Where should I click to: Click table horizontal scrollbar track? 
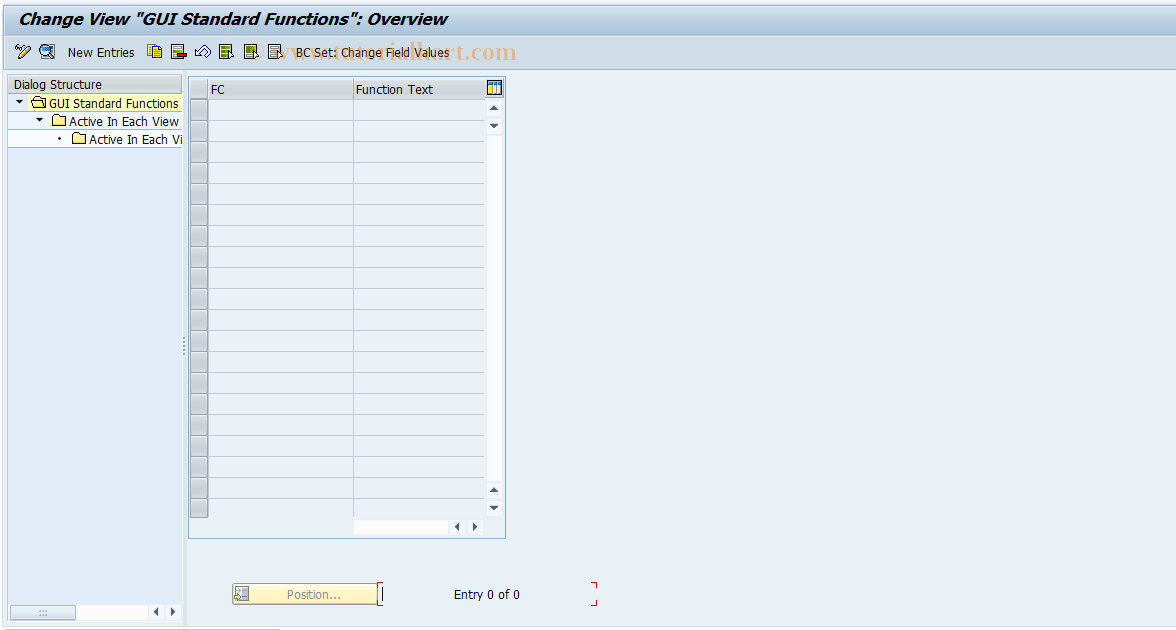tap(401, 527)
